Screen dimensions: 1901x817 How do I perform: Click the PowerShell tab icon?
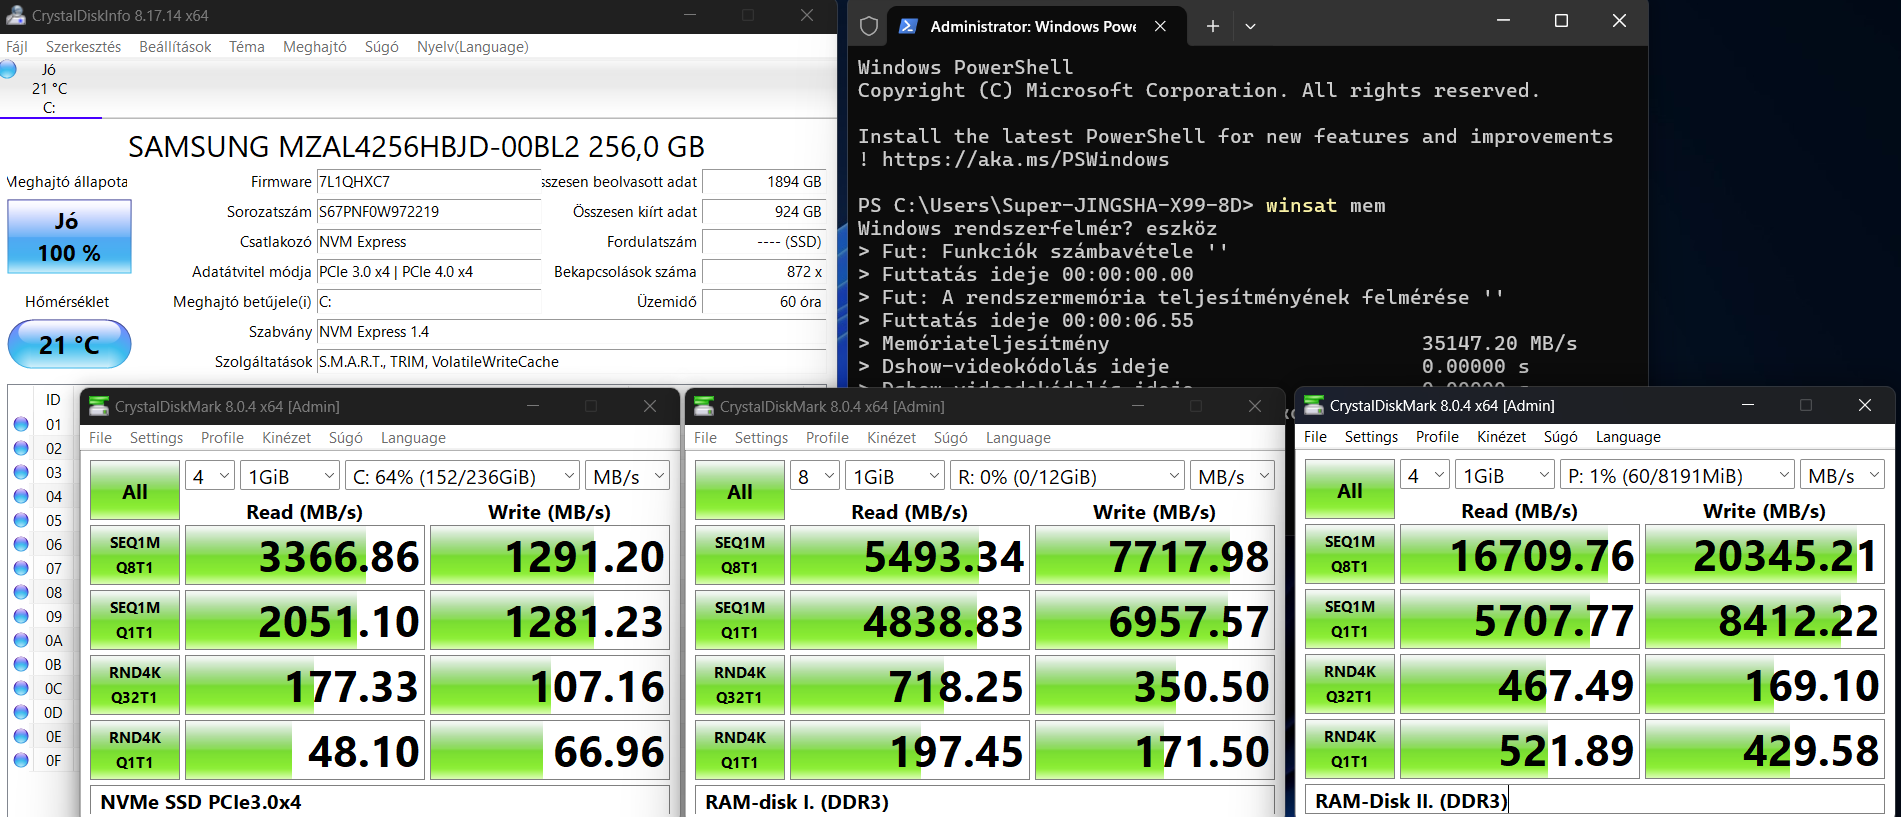tap(908, 26)
